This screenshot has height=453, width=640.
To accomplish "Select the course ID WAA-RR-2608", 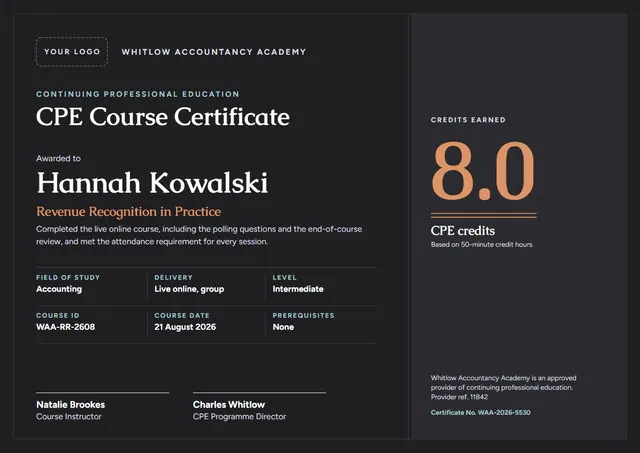I will click(65, 327).
